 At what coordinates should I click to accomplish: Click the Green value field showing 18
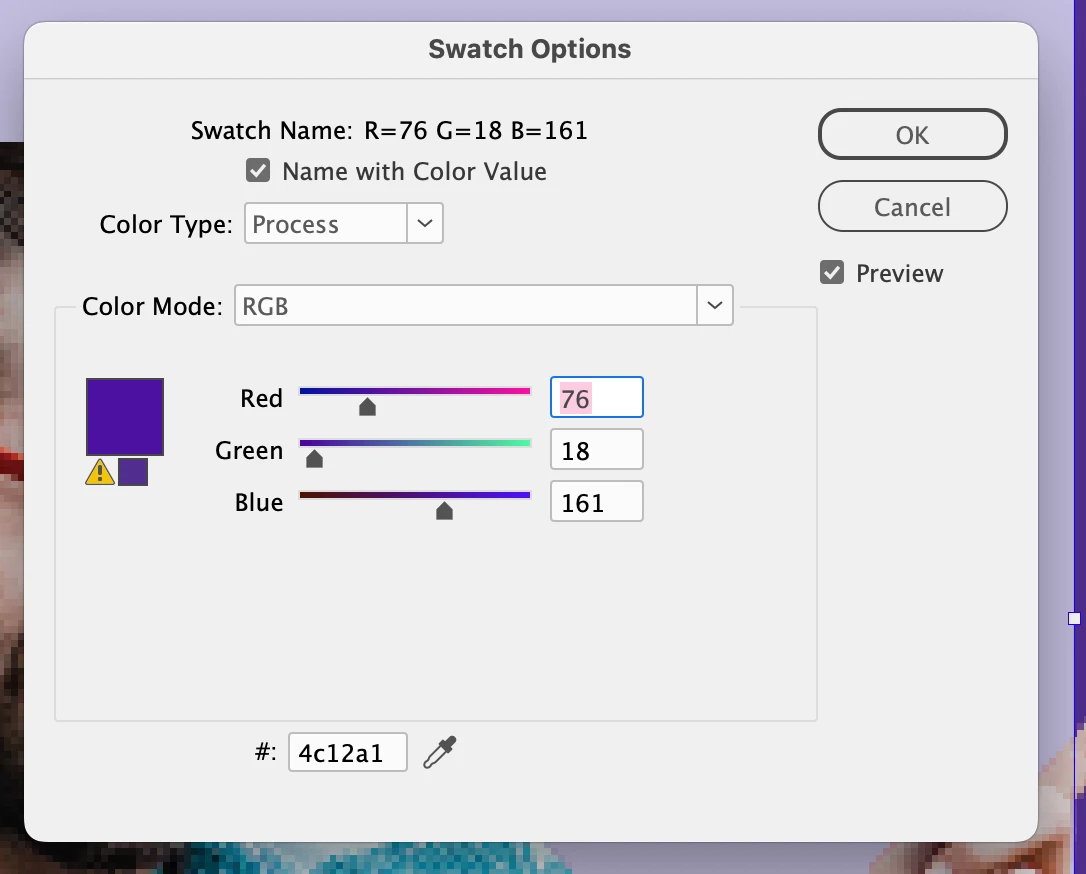click(x=596, y=450)
